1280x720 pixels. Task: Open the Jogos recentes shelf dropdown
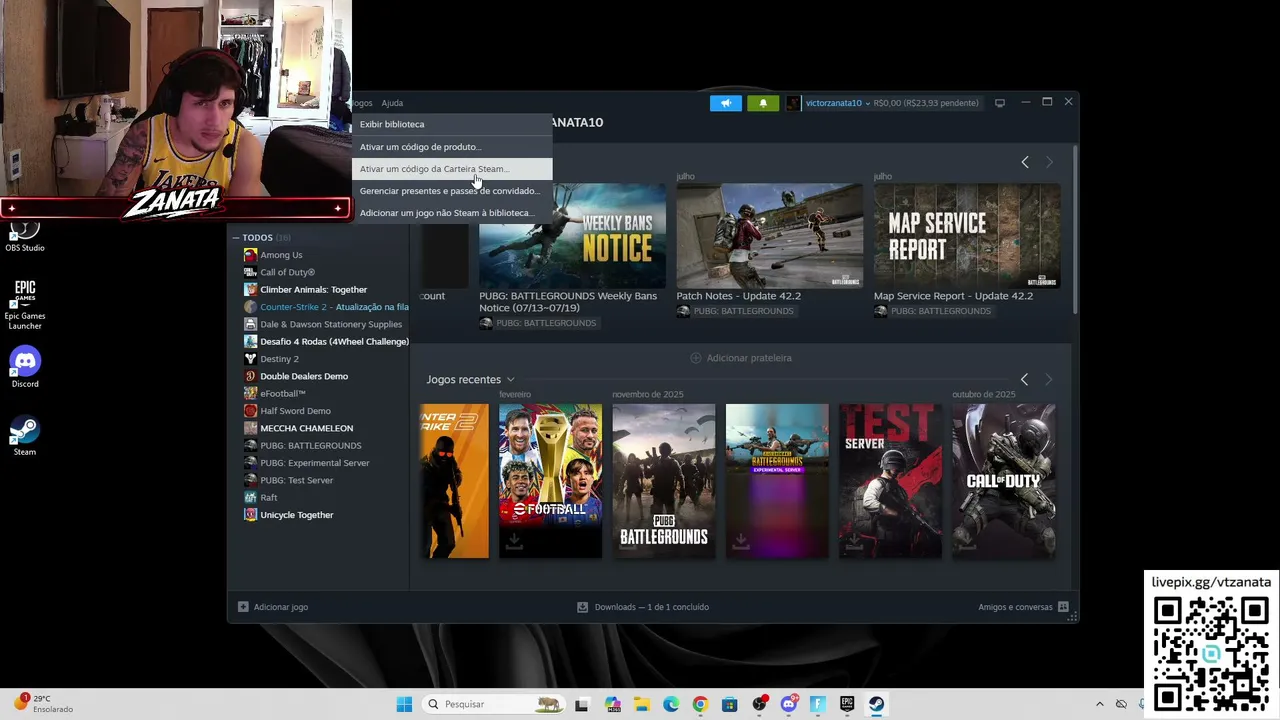(x=510, y=380)
